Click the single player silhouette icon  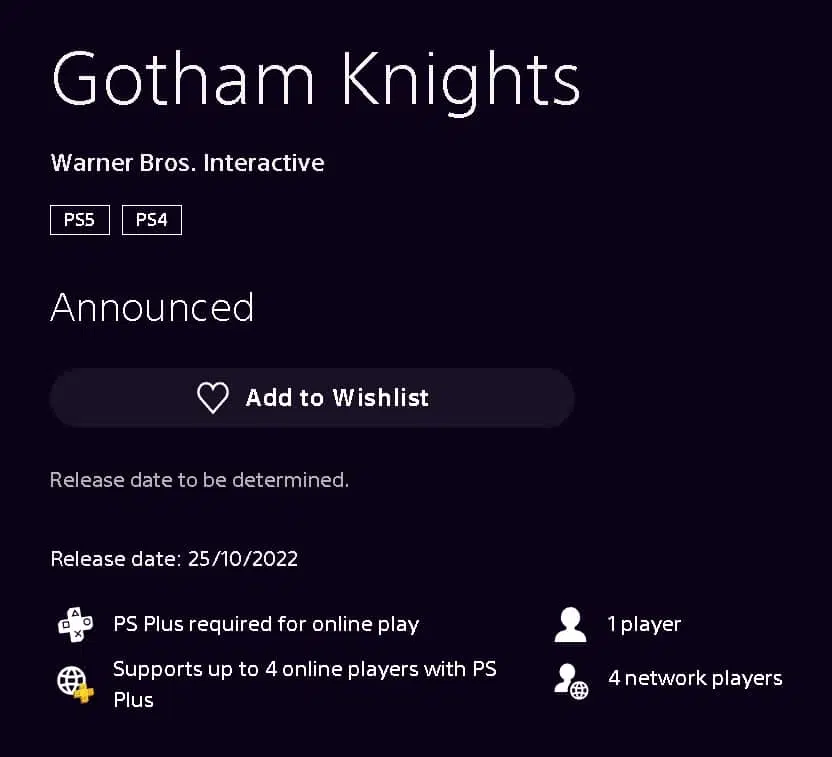[570, 624]
